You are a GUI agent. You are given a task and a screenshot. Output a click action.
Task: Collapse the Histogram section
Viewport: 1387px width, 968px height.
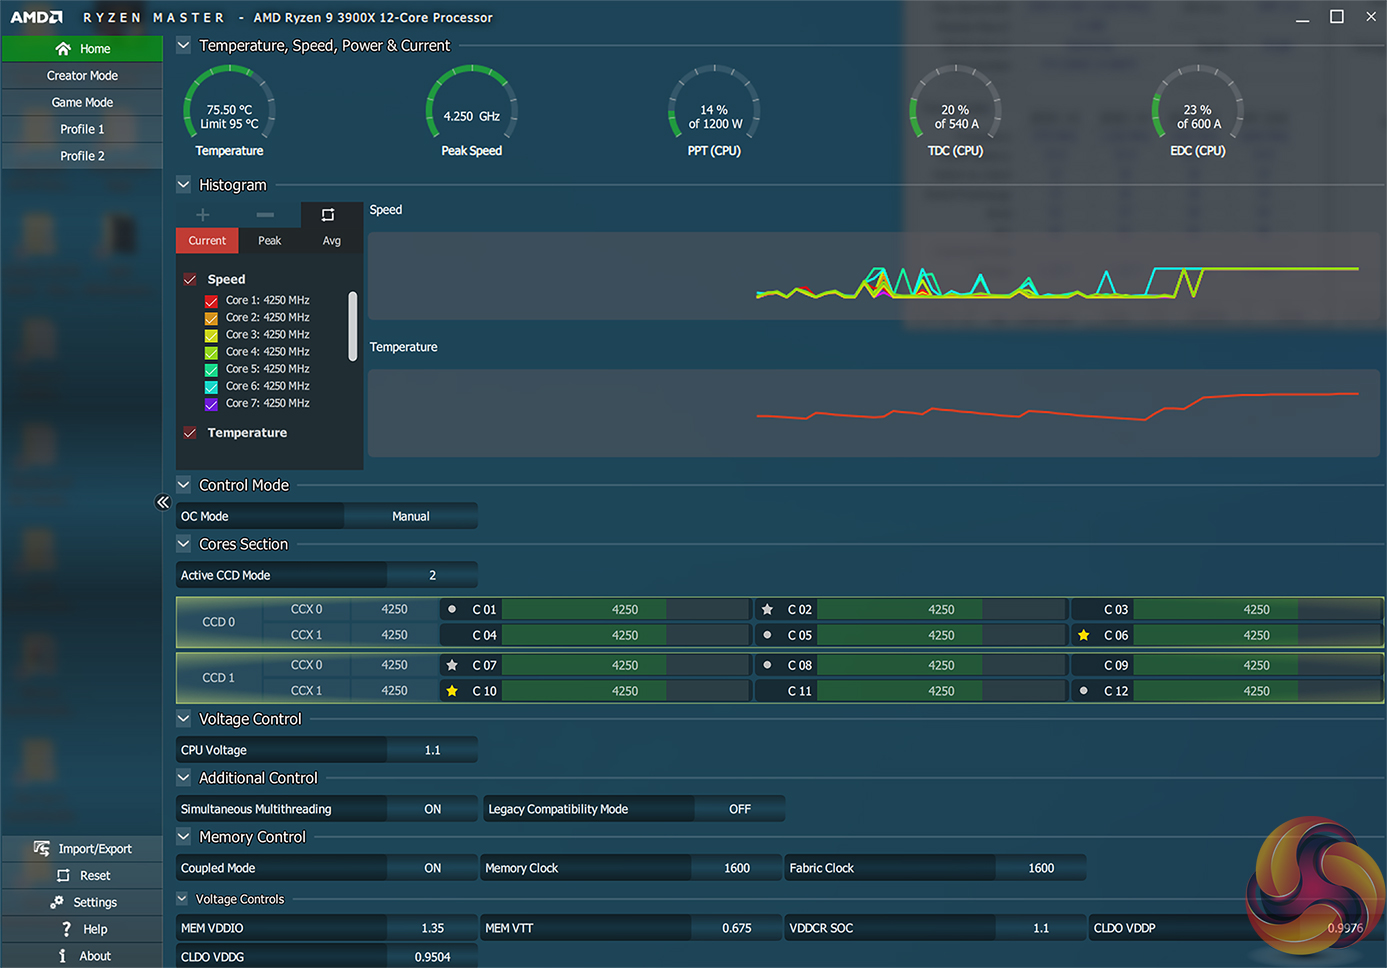click(184, 185)
